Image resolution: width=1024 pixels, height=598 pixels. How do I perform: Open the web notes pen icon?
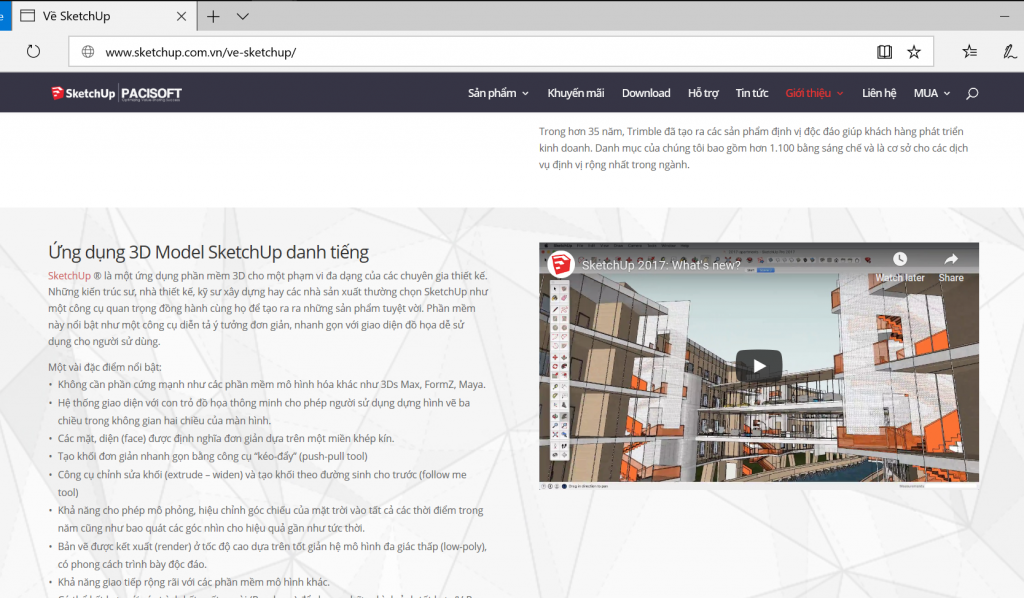pos(1010,52)
